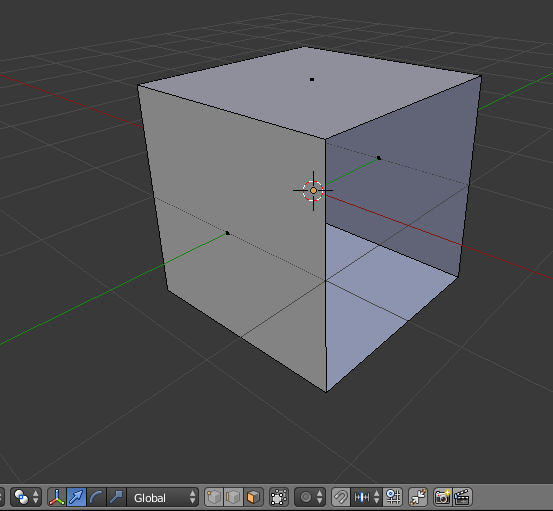Toggle automatic vertex merge icon
Screen dimensions: 553x511
click(x=418, y=497)
